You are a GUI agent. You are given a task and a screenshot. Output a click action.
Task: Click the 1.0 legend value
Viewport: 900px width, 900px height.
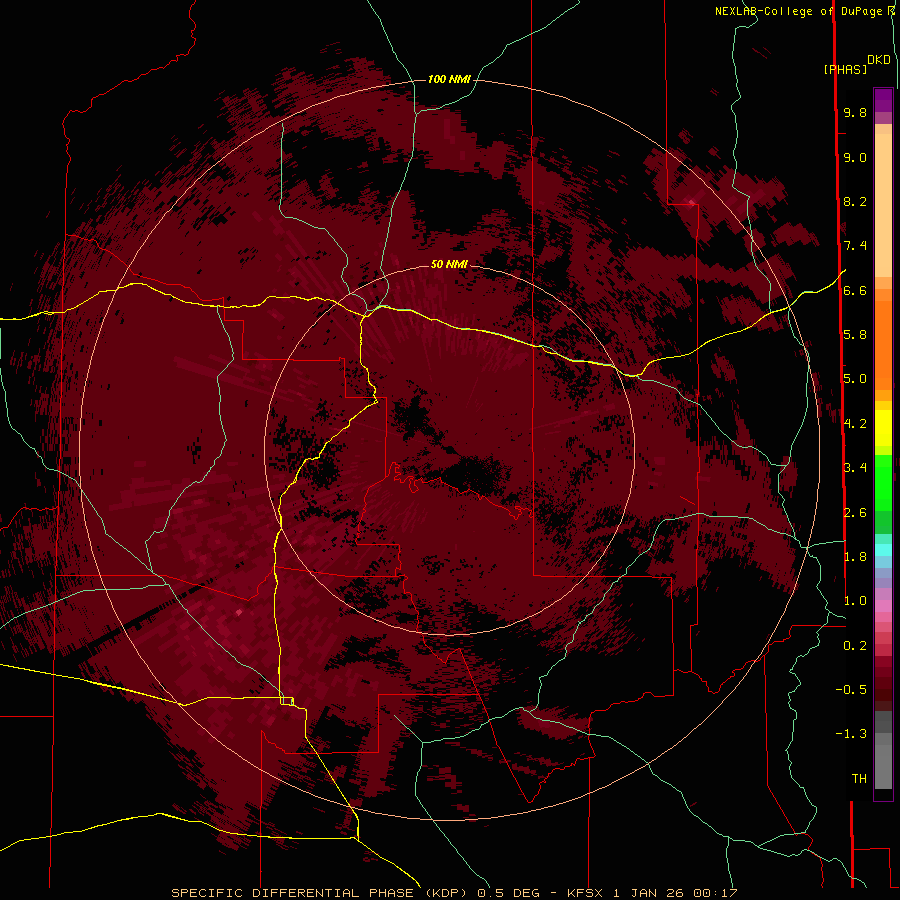pyautogui.click(x=855, y=601)
